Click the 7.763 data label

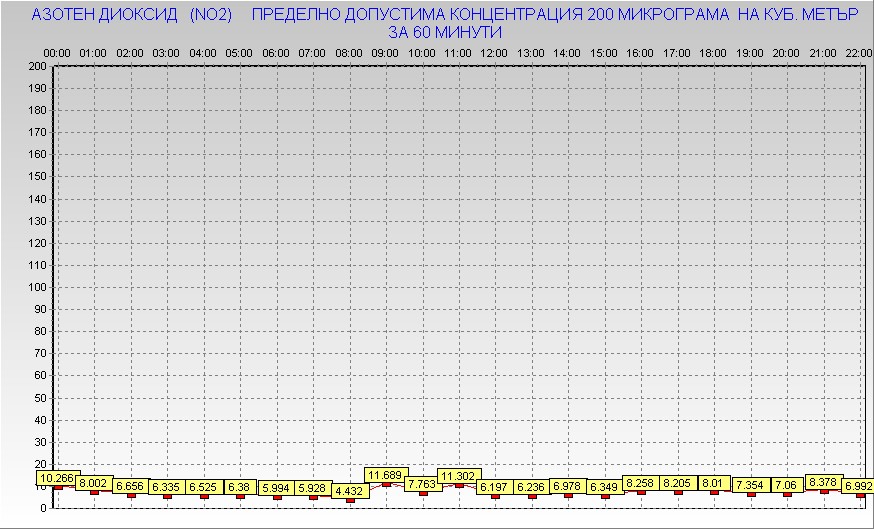coord(423,484)
